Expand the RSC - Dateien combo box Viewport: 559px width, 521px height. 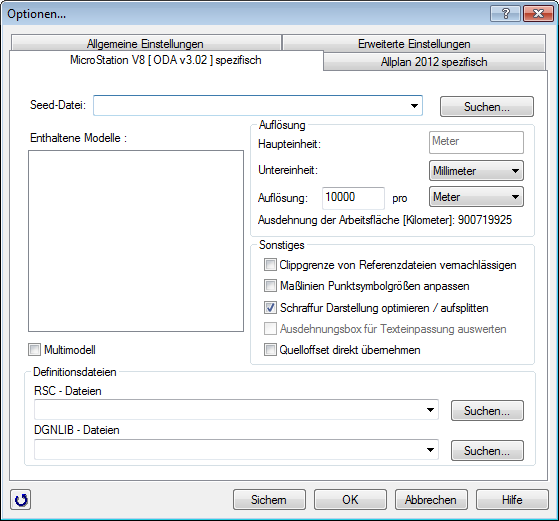coord(430,410)
